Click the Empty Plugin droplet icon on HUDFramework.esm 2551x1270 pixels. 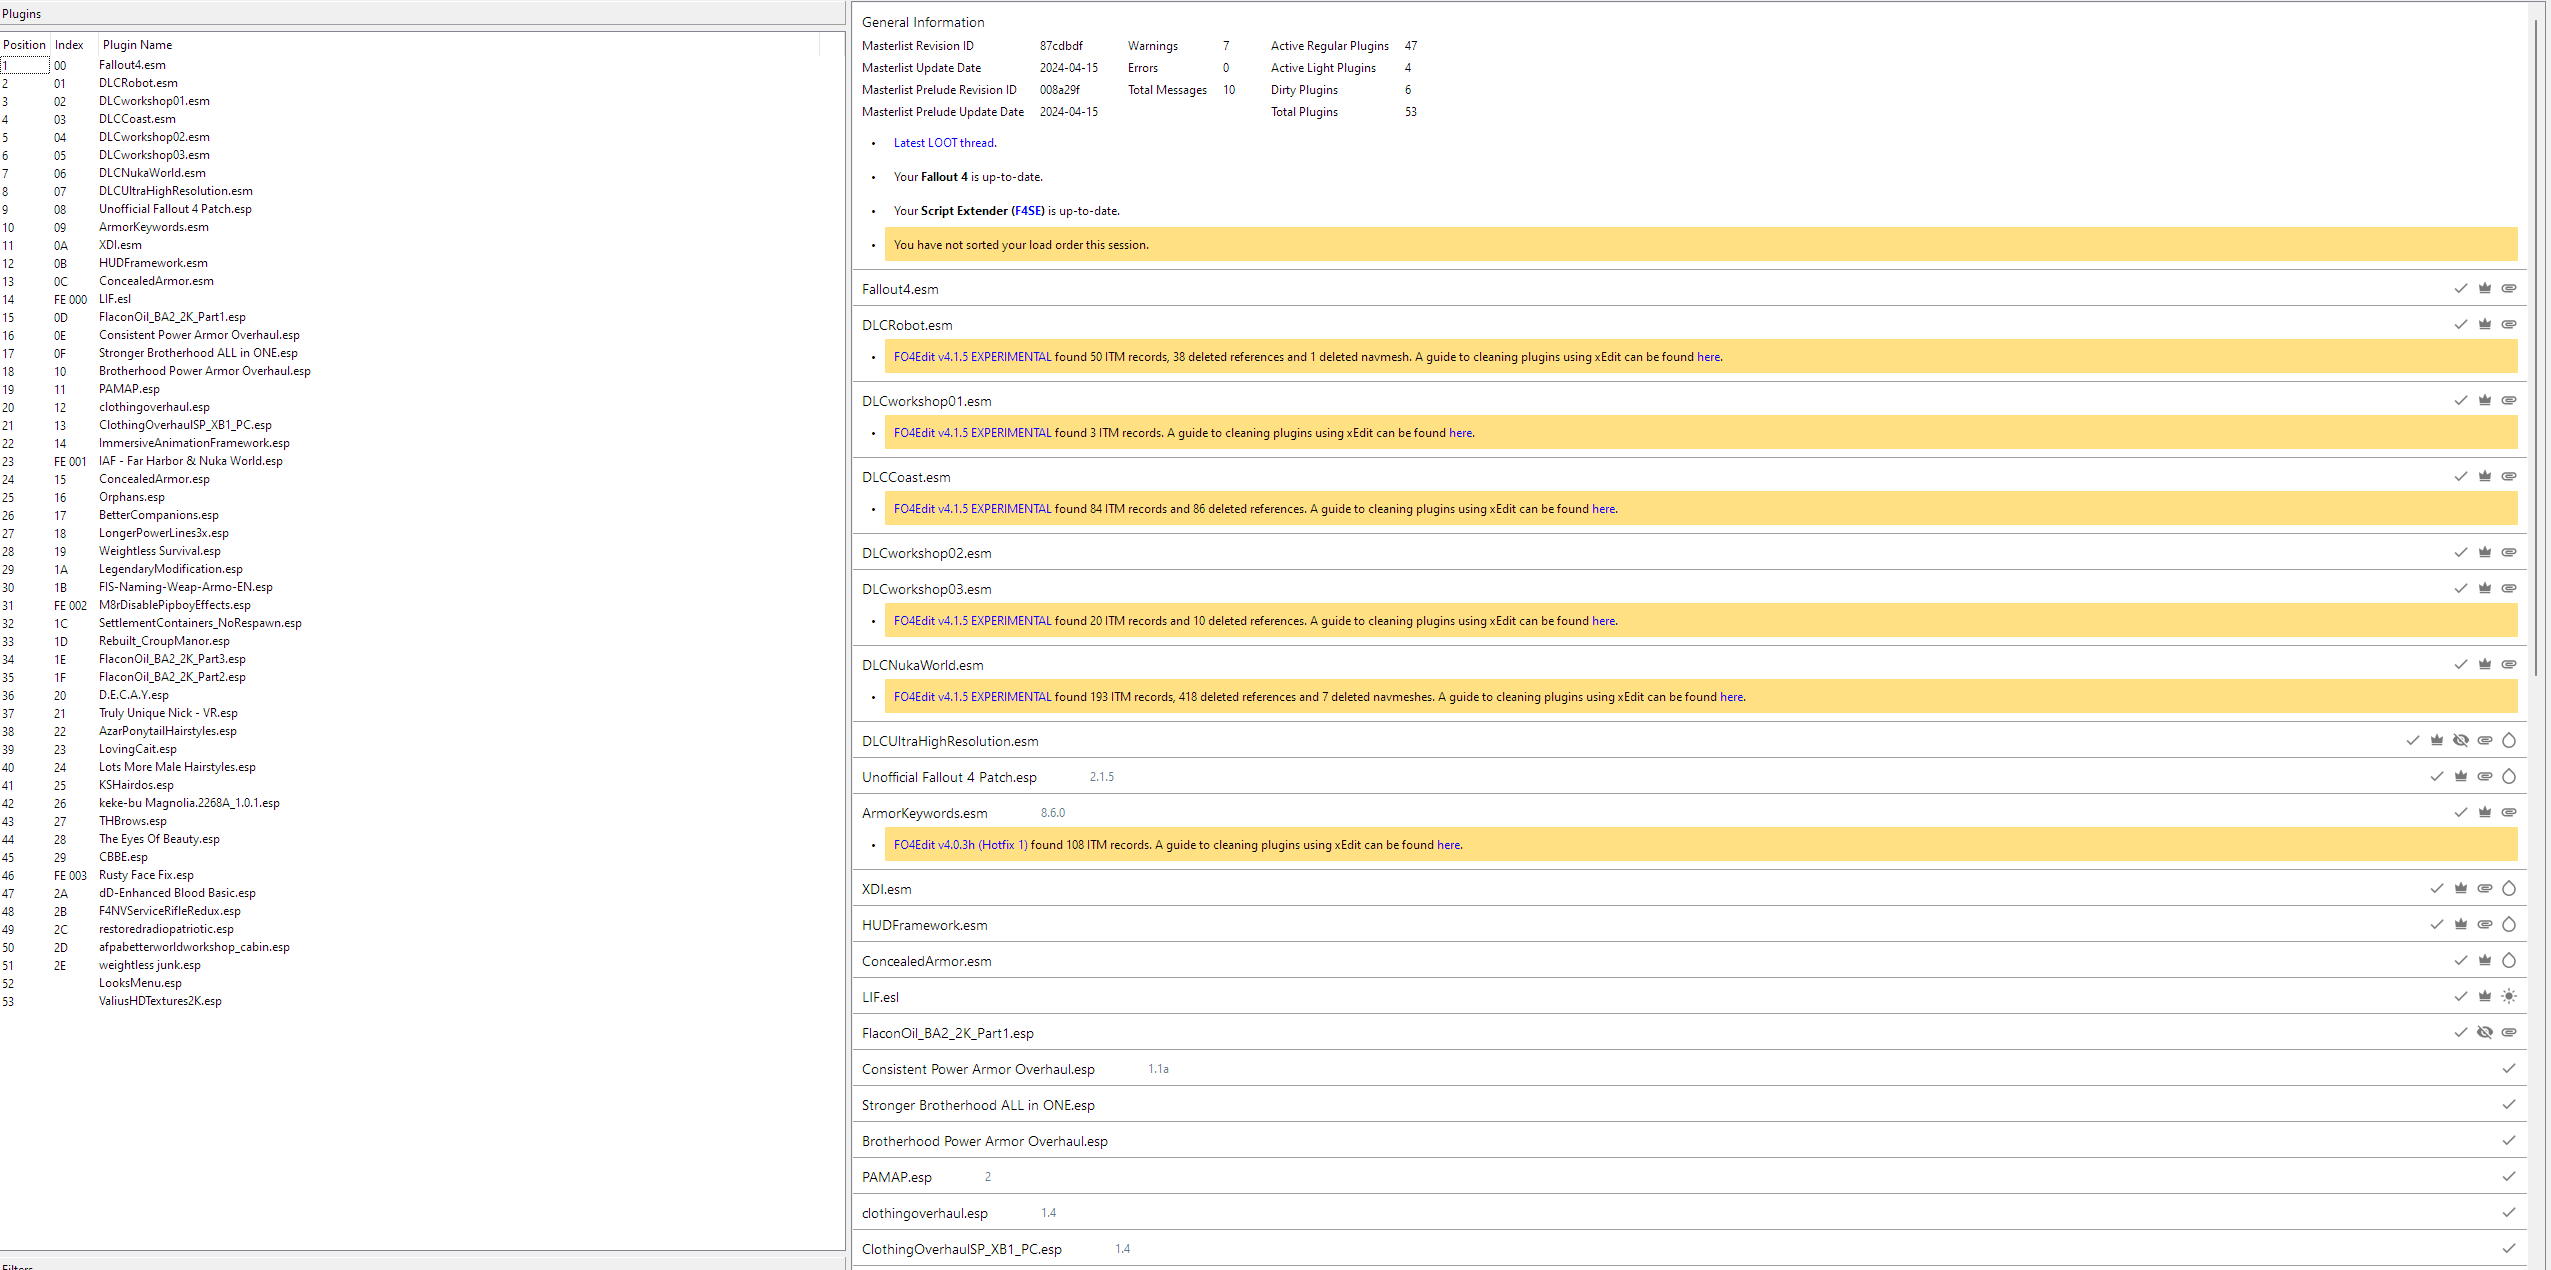tap(2510, 924)
